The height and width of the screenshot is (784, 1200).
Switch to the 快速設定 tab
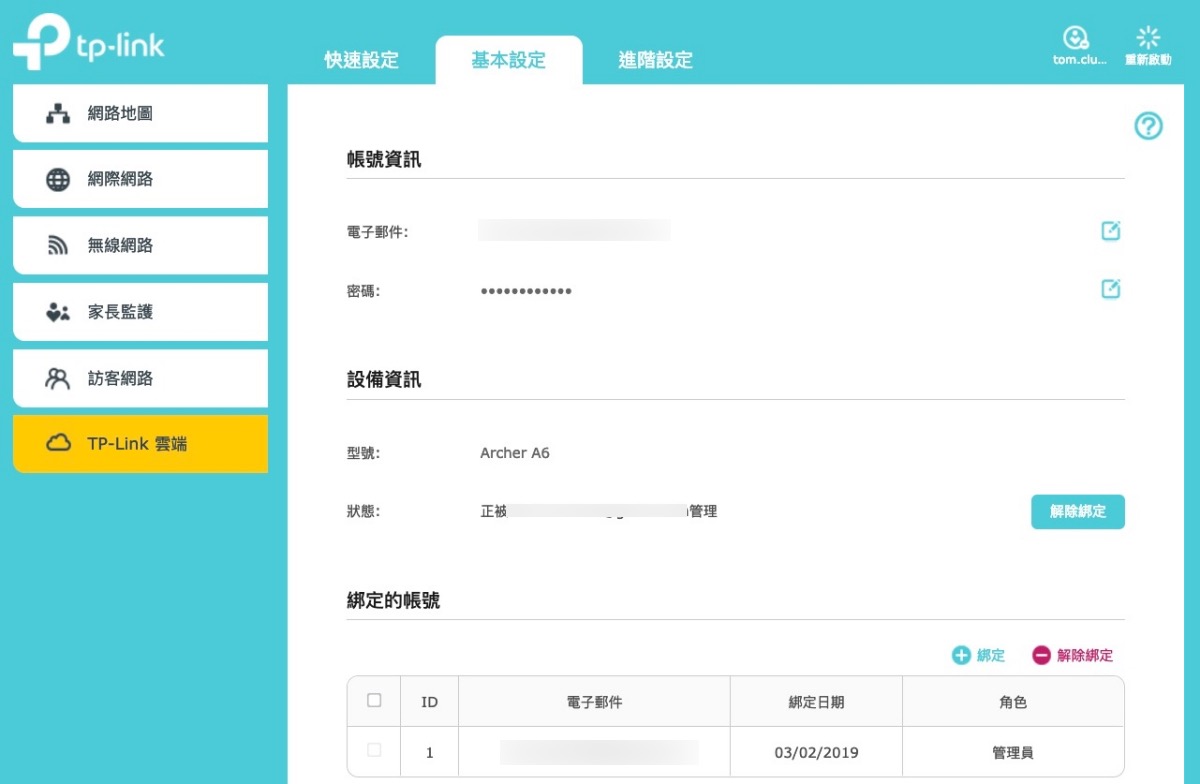[x=361, y=60]
